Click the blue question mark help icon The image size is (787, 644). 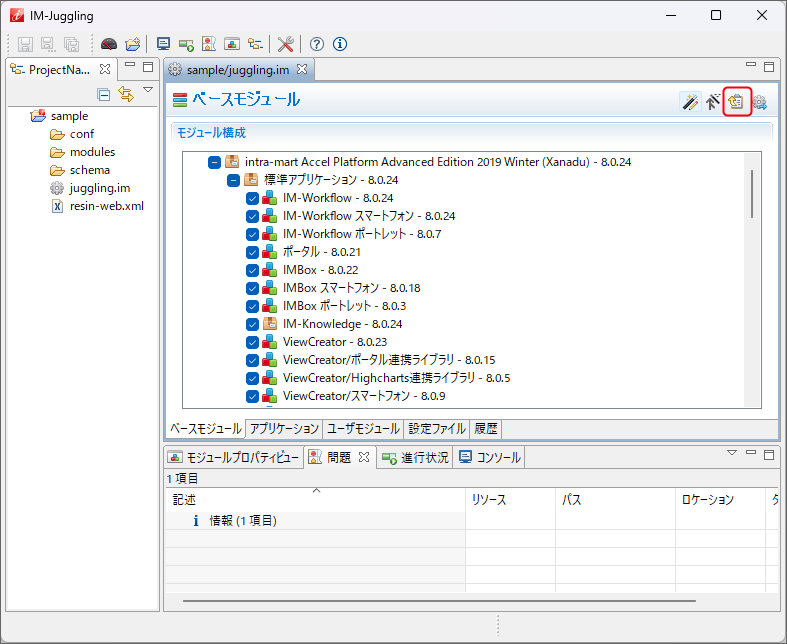[x=317, y=44]
